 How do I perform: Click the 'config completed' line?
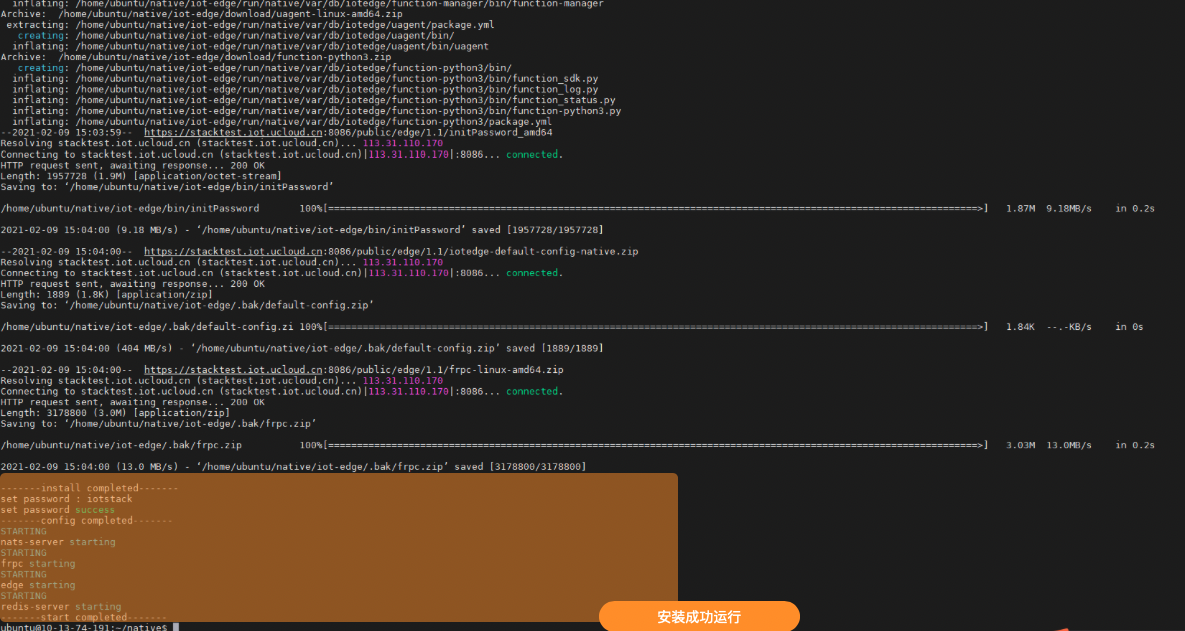click(x=86, y=521)
